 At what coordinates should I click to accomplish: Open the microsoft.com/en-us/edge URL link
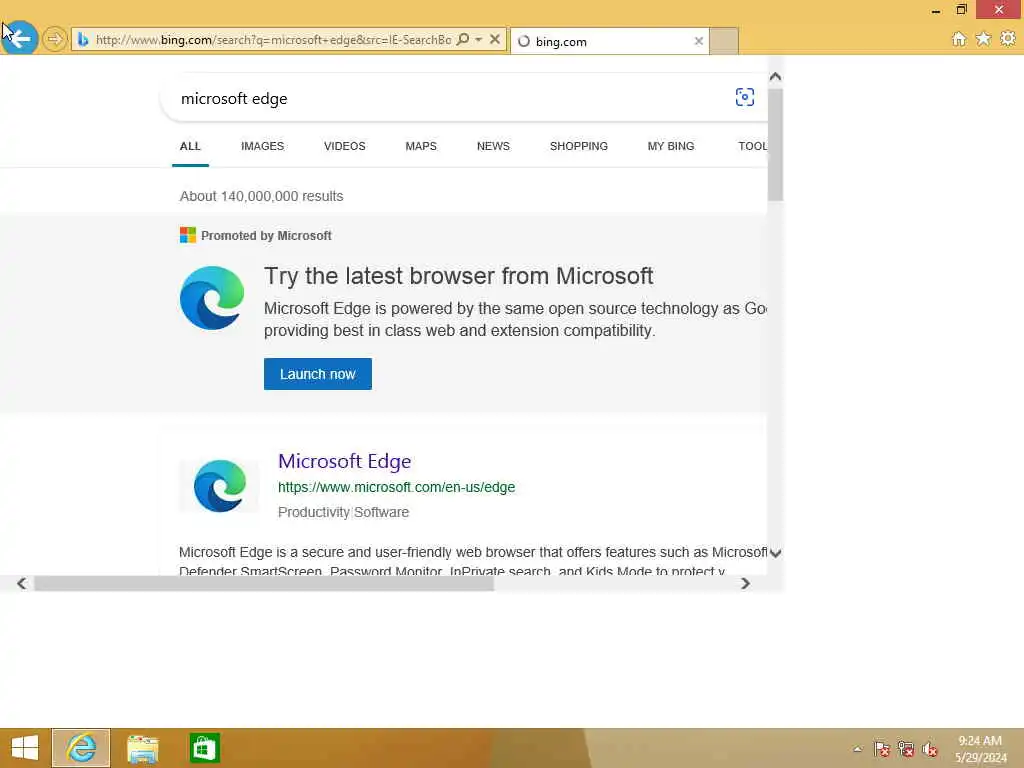pyautogui.click(x=396, y=487)
